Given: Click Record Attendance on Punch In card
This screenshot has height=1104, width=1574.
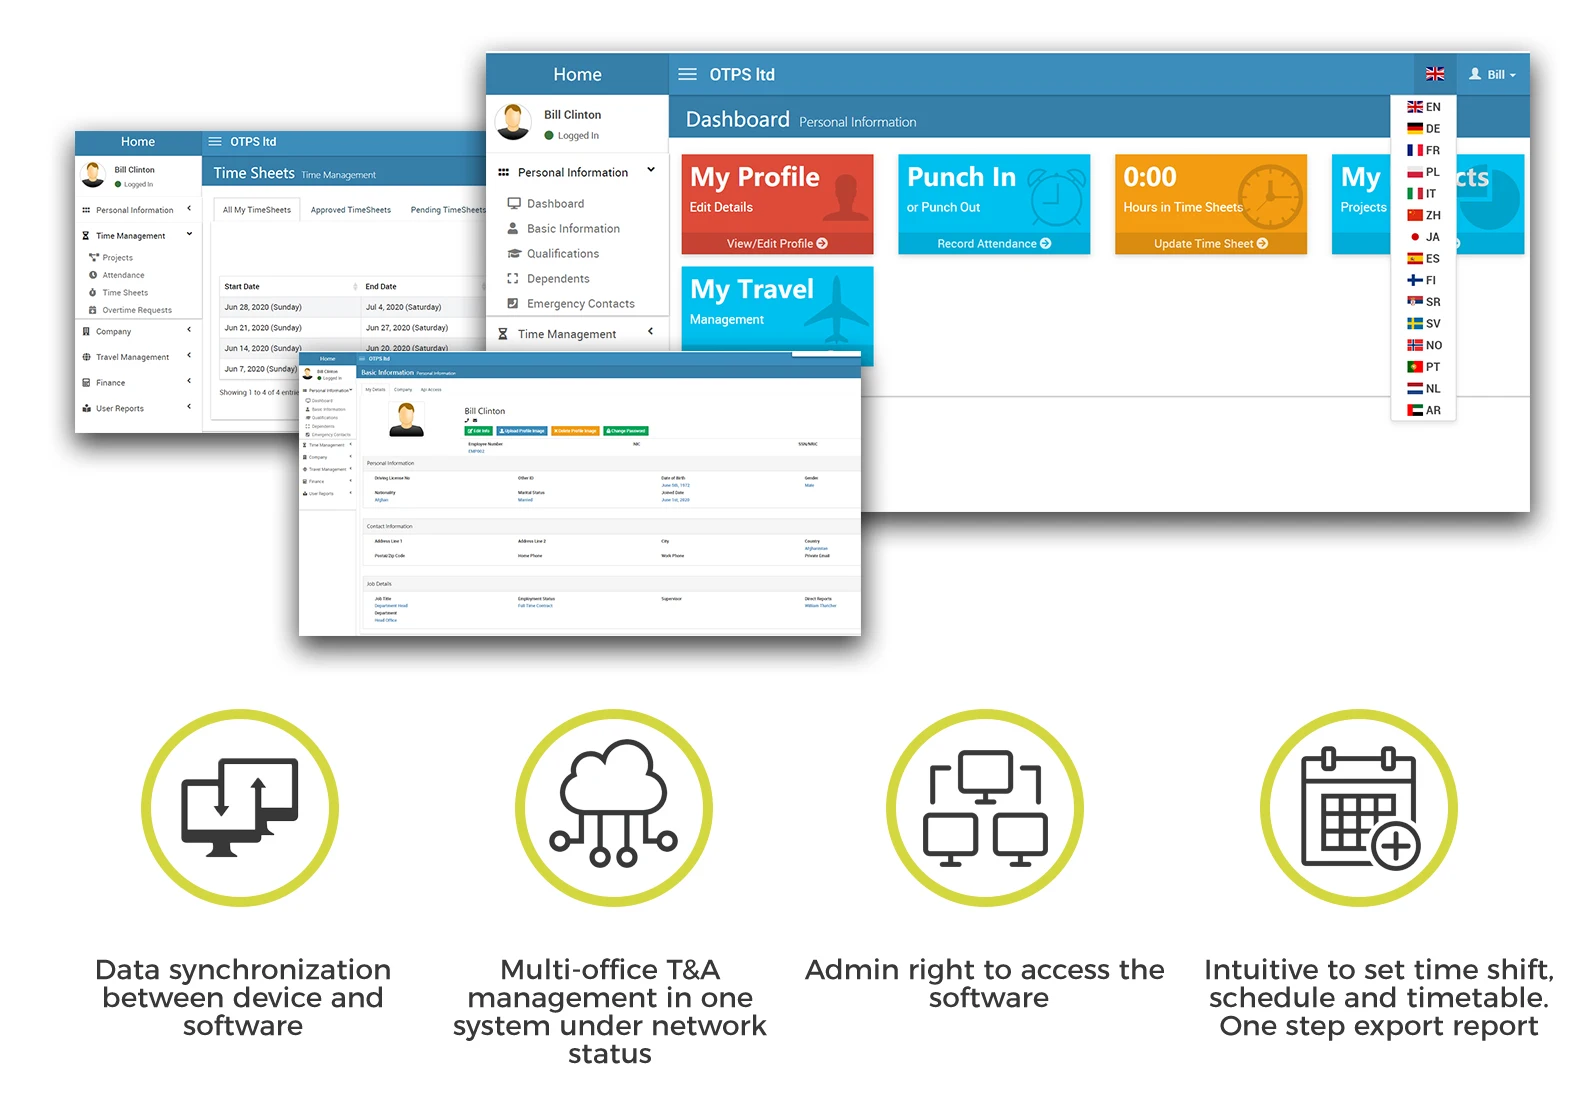Looking at the screenshot, I should (x=993, y=243).
